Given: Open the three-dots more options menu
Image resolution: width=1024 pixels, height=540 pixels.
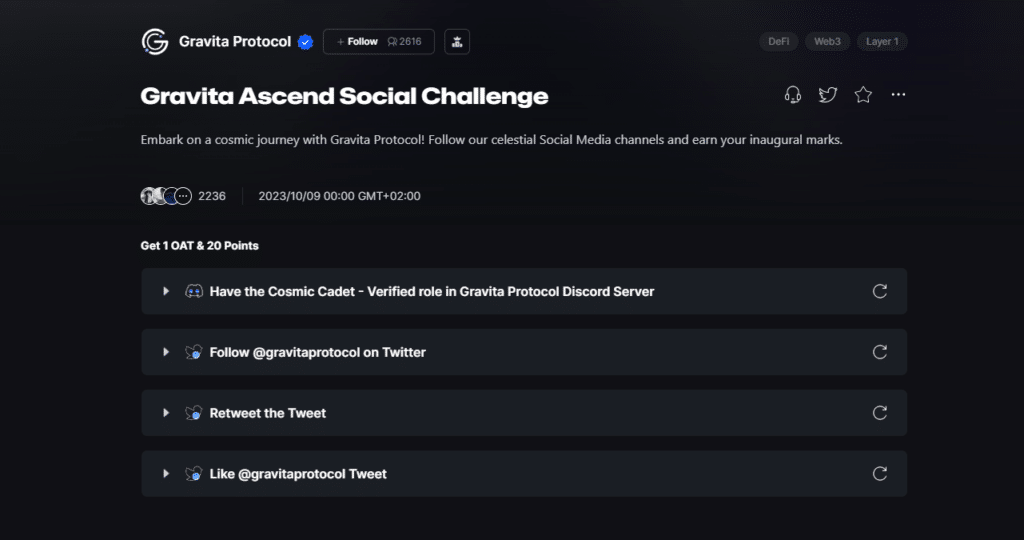Looking at the screenshot, I should tap(899, 95).
